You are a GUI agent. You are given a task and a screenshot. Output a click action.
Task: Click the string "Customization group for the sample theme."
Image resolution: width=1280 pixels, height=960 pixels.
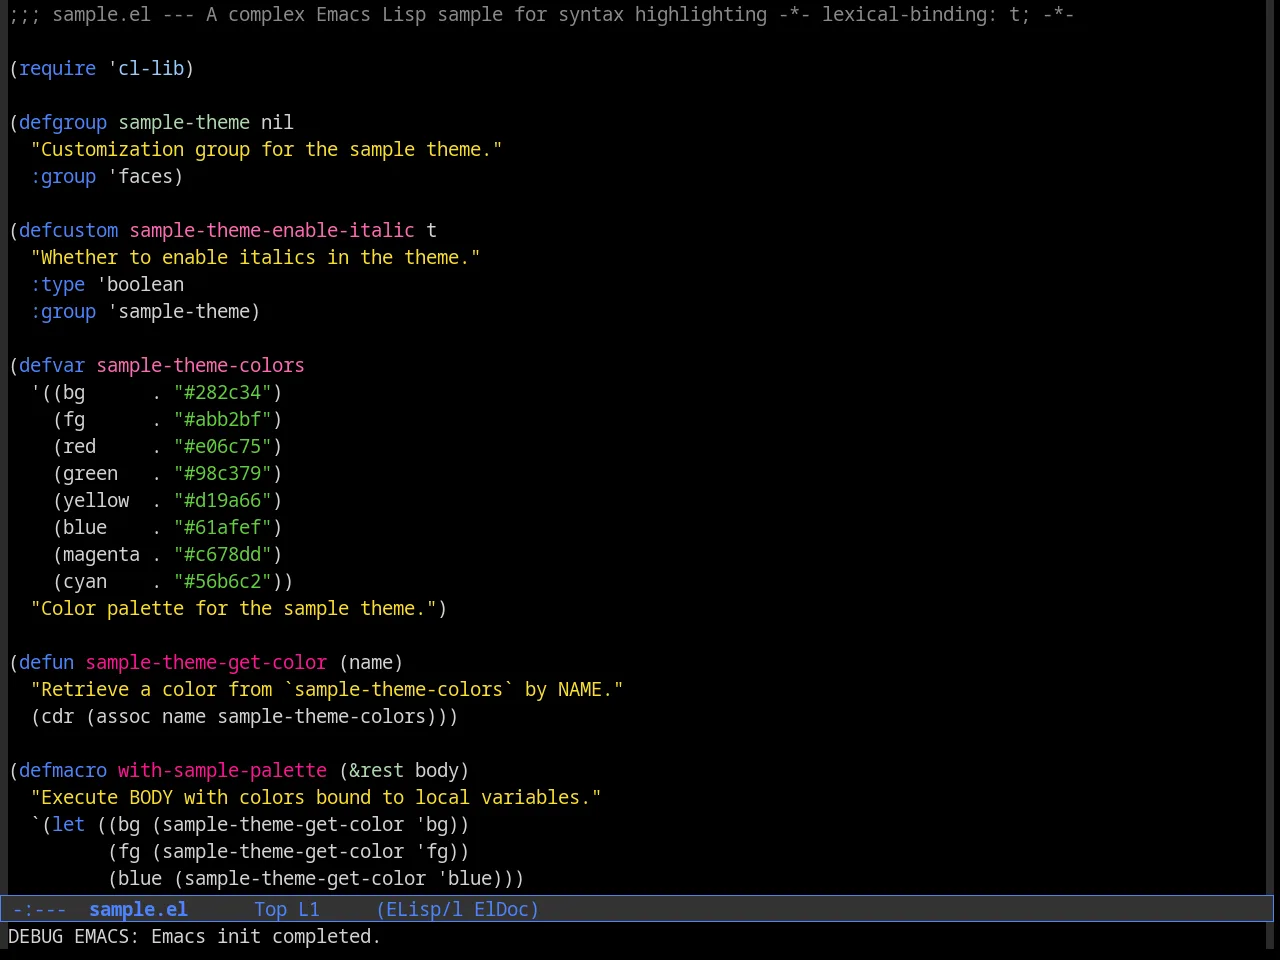(x=267, y=149)
